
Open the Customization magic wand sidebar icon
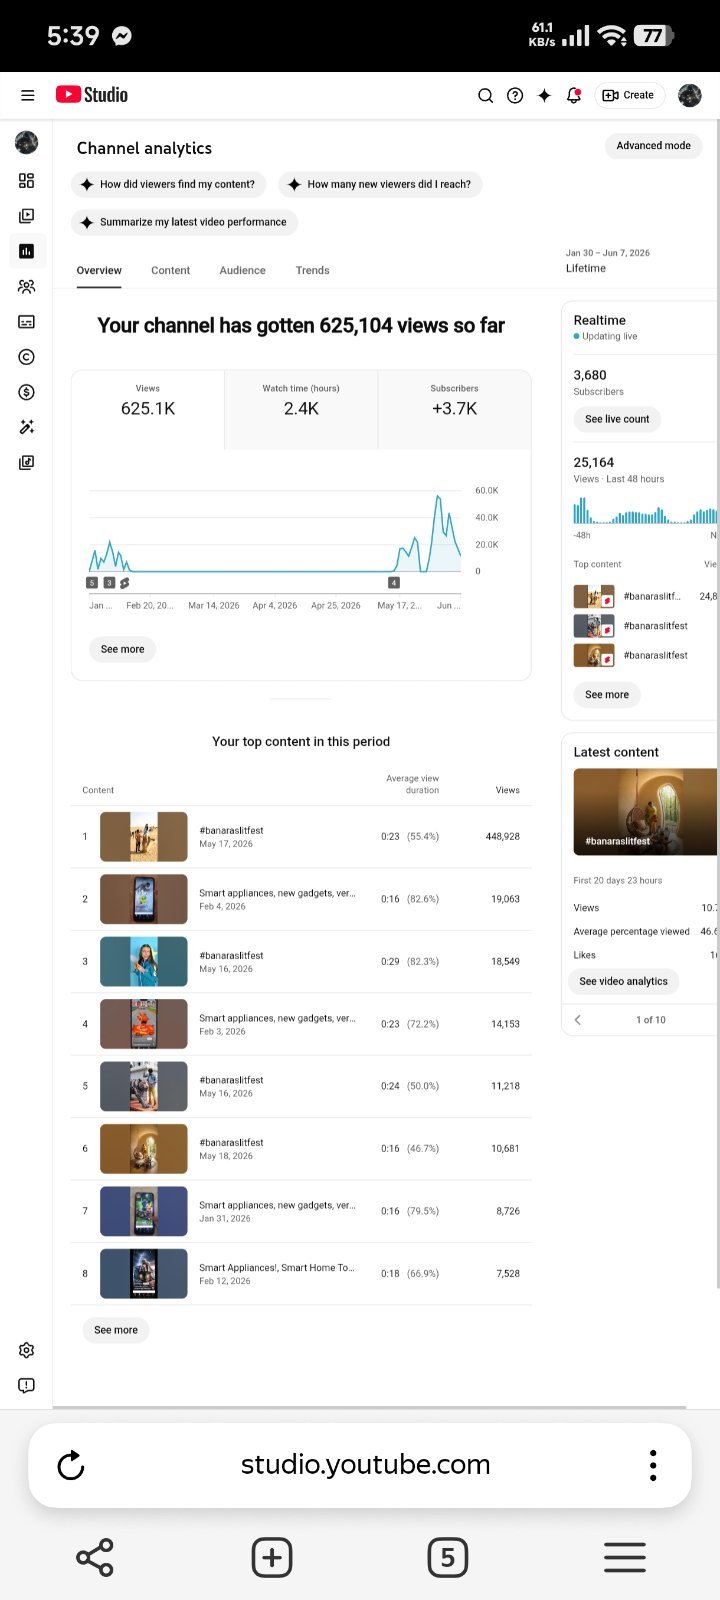[27, 427]
